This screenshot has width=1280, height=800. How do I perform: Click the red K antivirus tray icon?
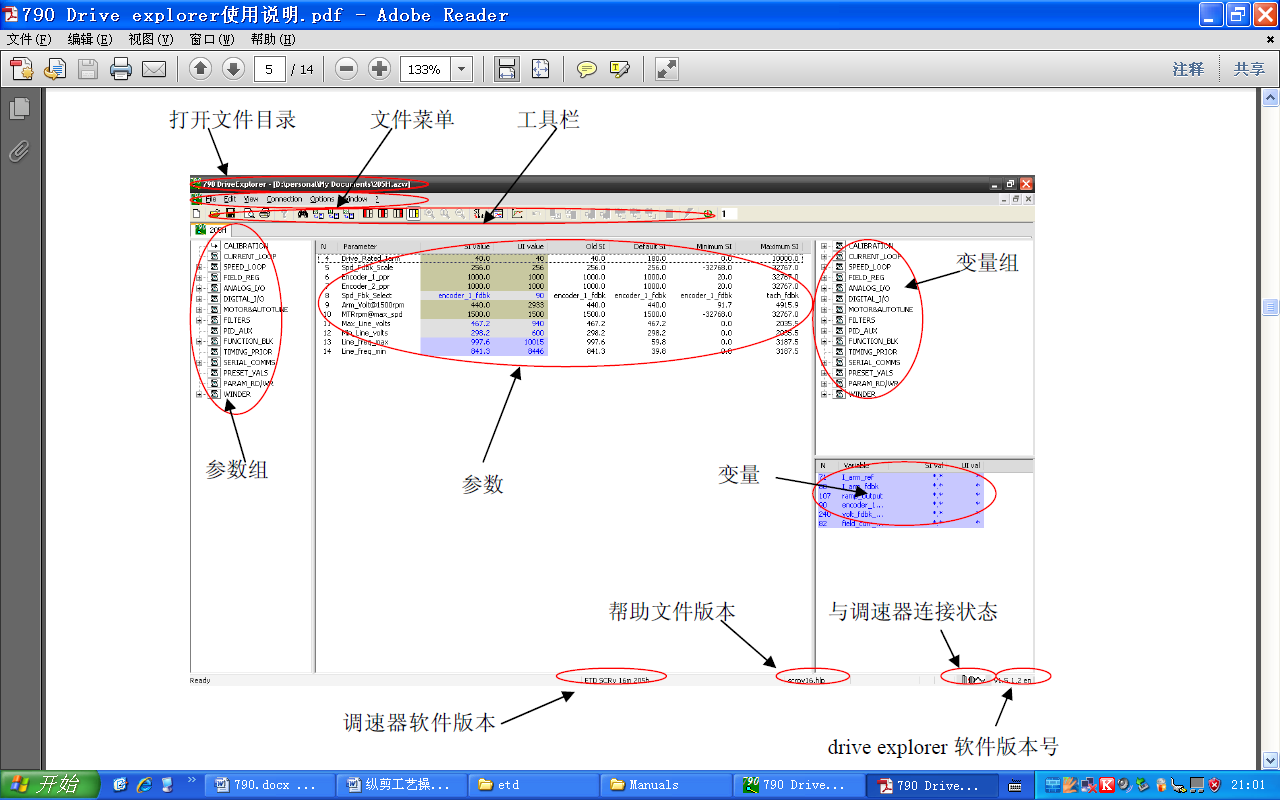[x=1107, y=785]
